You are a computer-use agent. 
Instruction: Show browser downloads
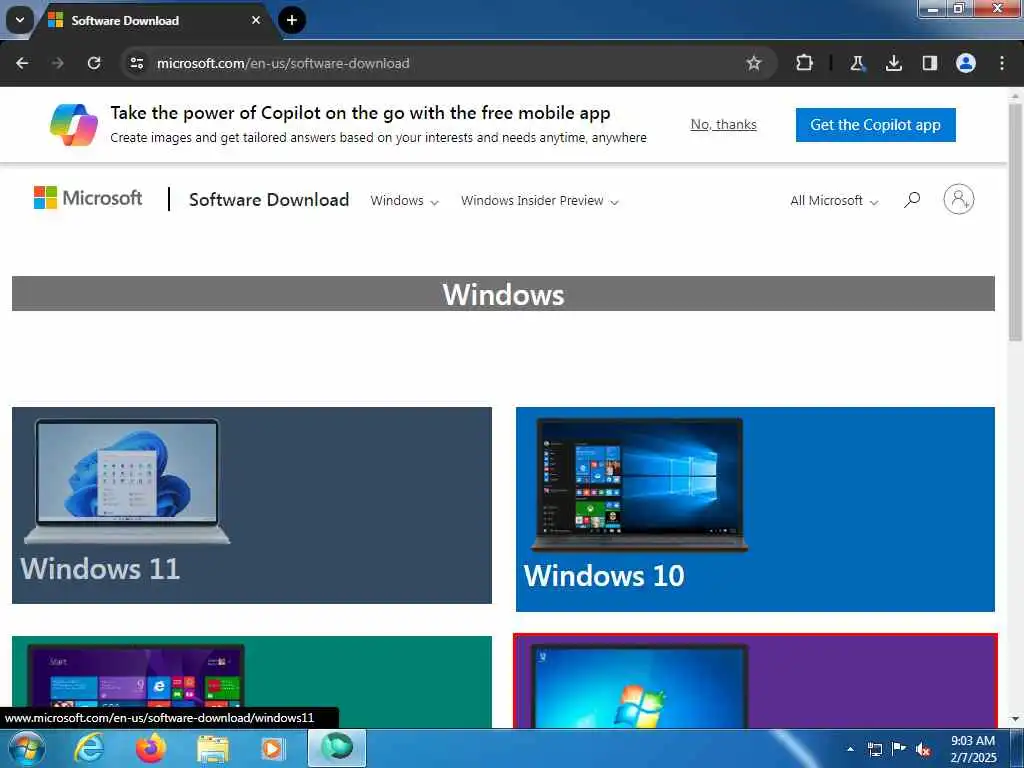(x=894, y=63)
